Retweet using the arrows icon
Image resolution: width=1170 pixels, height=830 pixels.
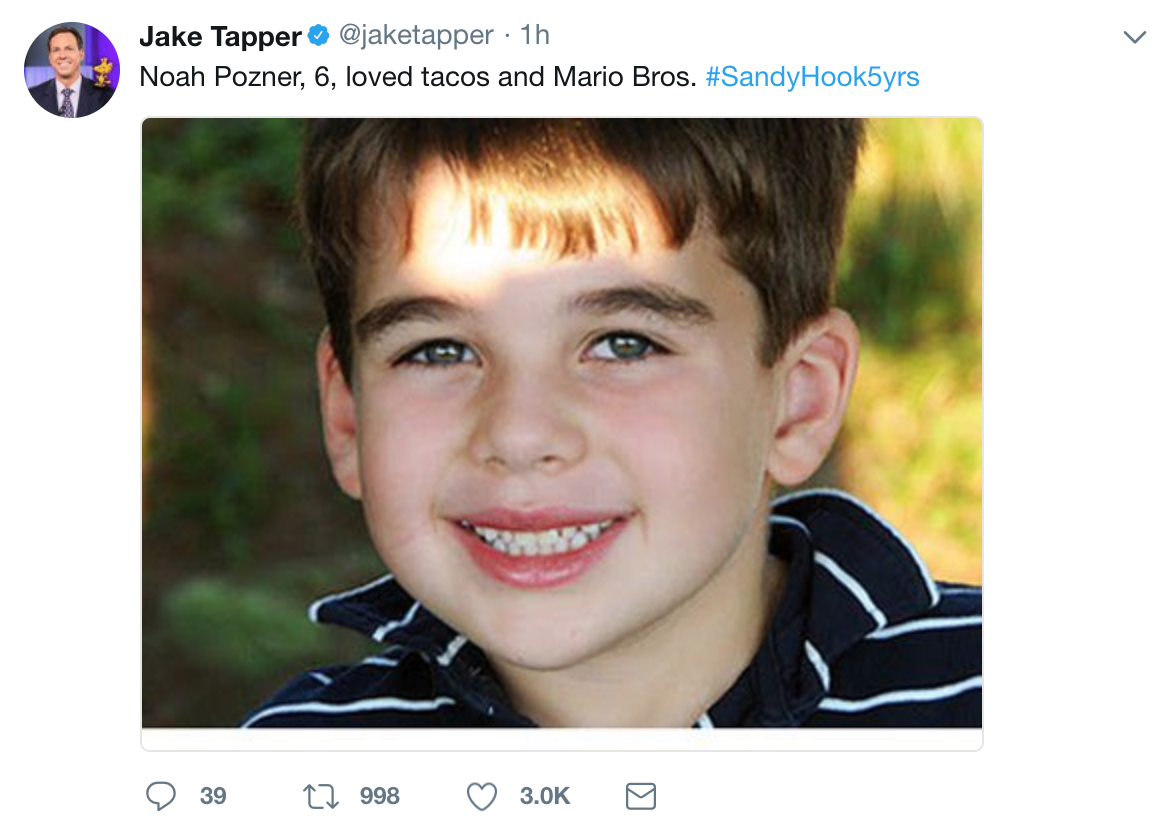click(x=322, y=796)
